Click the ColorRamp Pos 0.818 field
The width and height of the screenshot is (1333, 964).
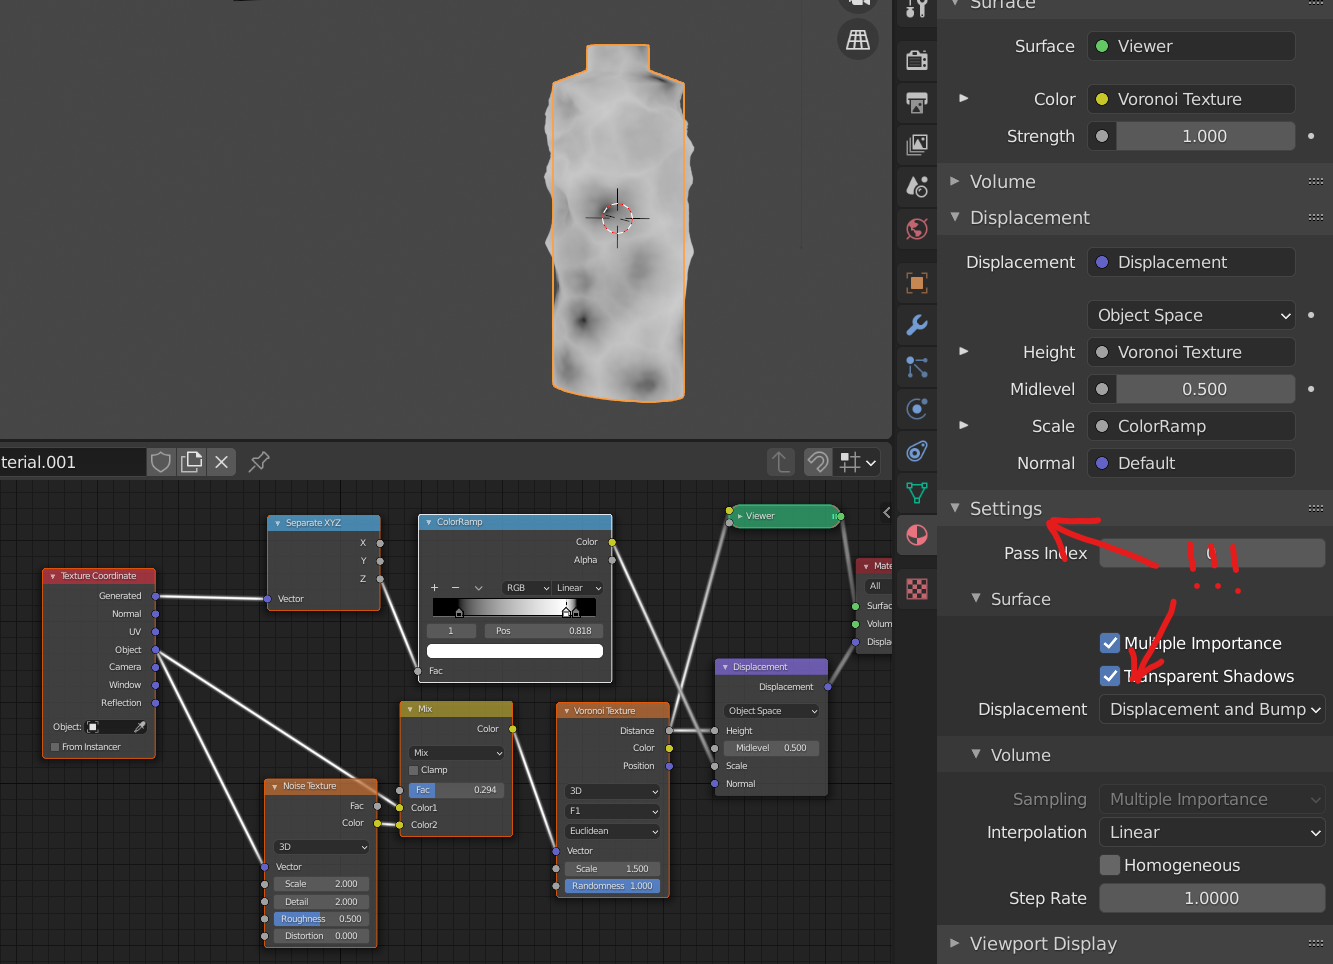(x=544, y=631)
